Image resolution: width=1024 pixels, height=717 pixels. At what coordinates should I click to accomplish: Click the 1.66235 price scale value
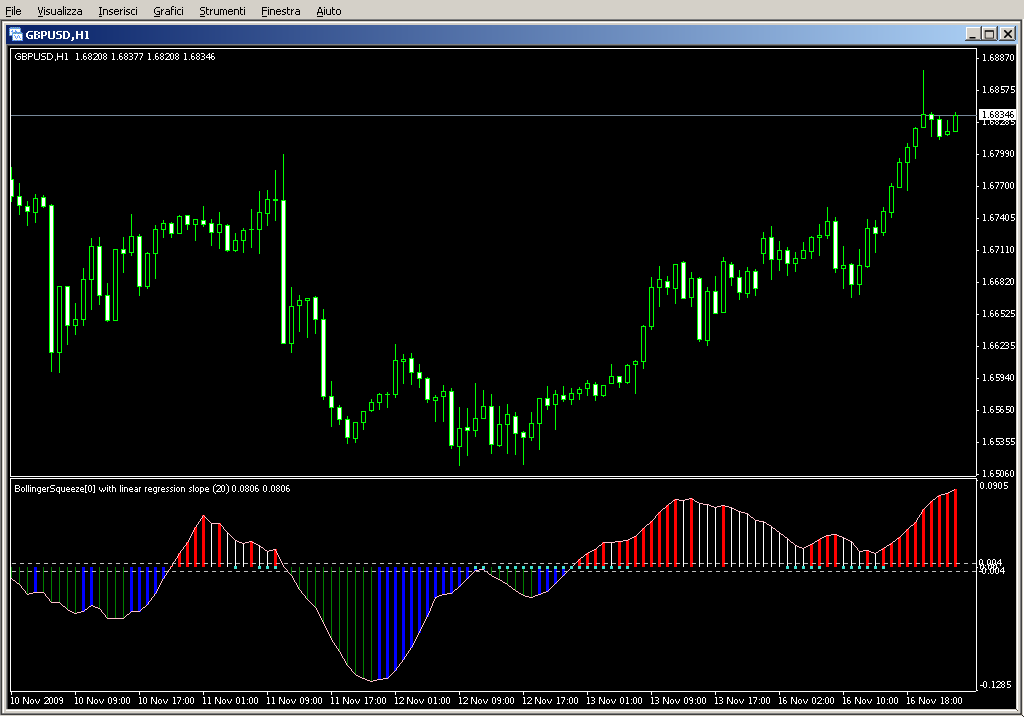(x=998, y=345)
